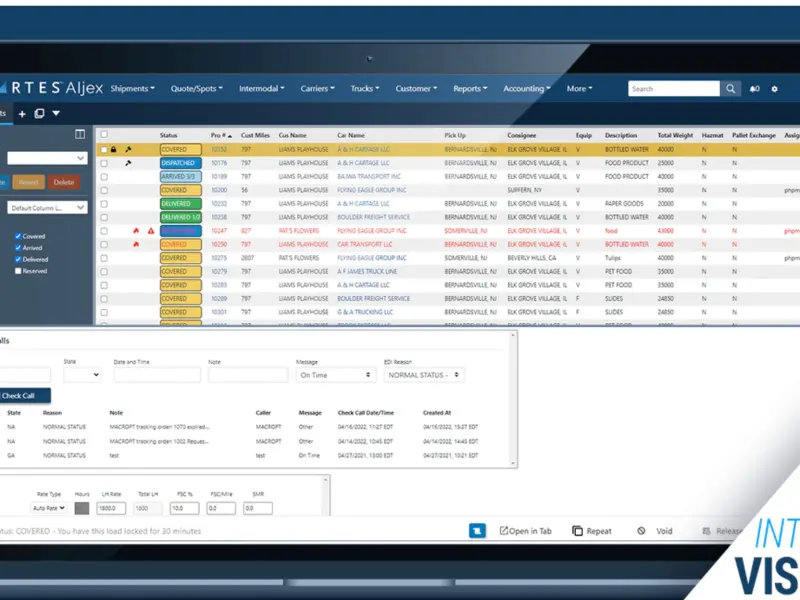Check the row checkbox for Pro 10176
800x600 pixels.
click(104, 163)
